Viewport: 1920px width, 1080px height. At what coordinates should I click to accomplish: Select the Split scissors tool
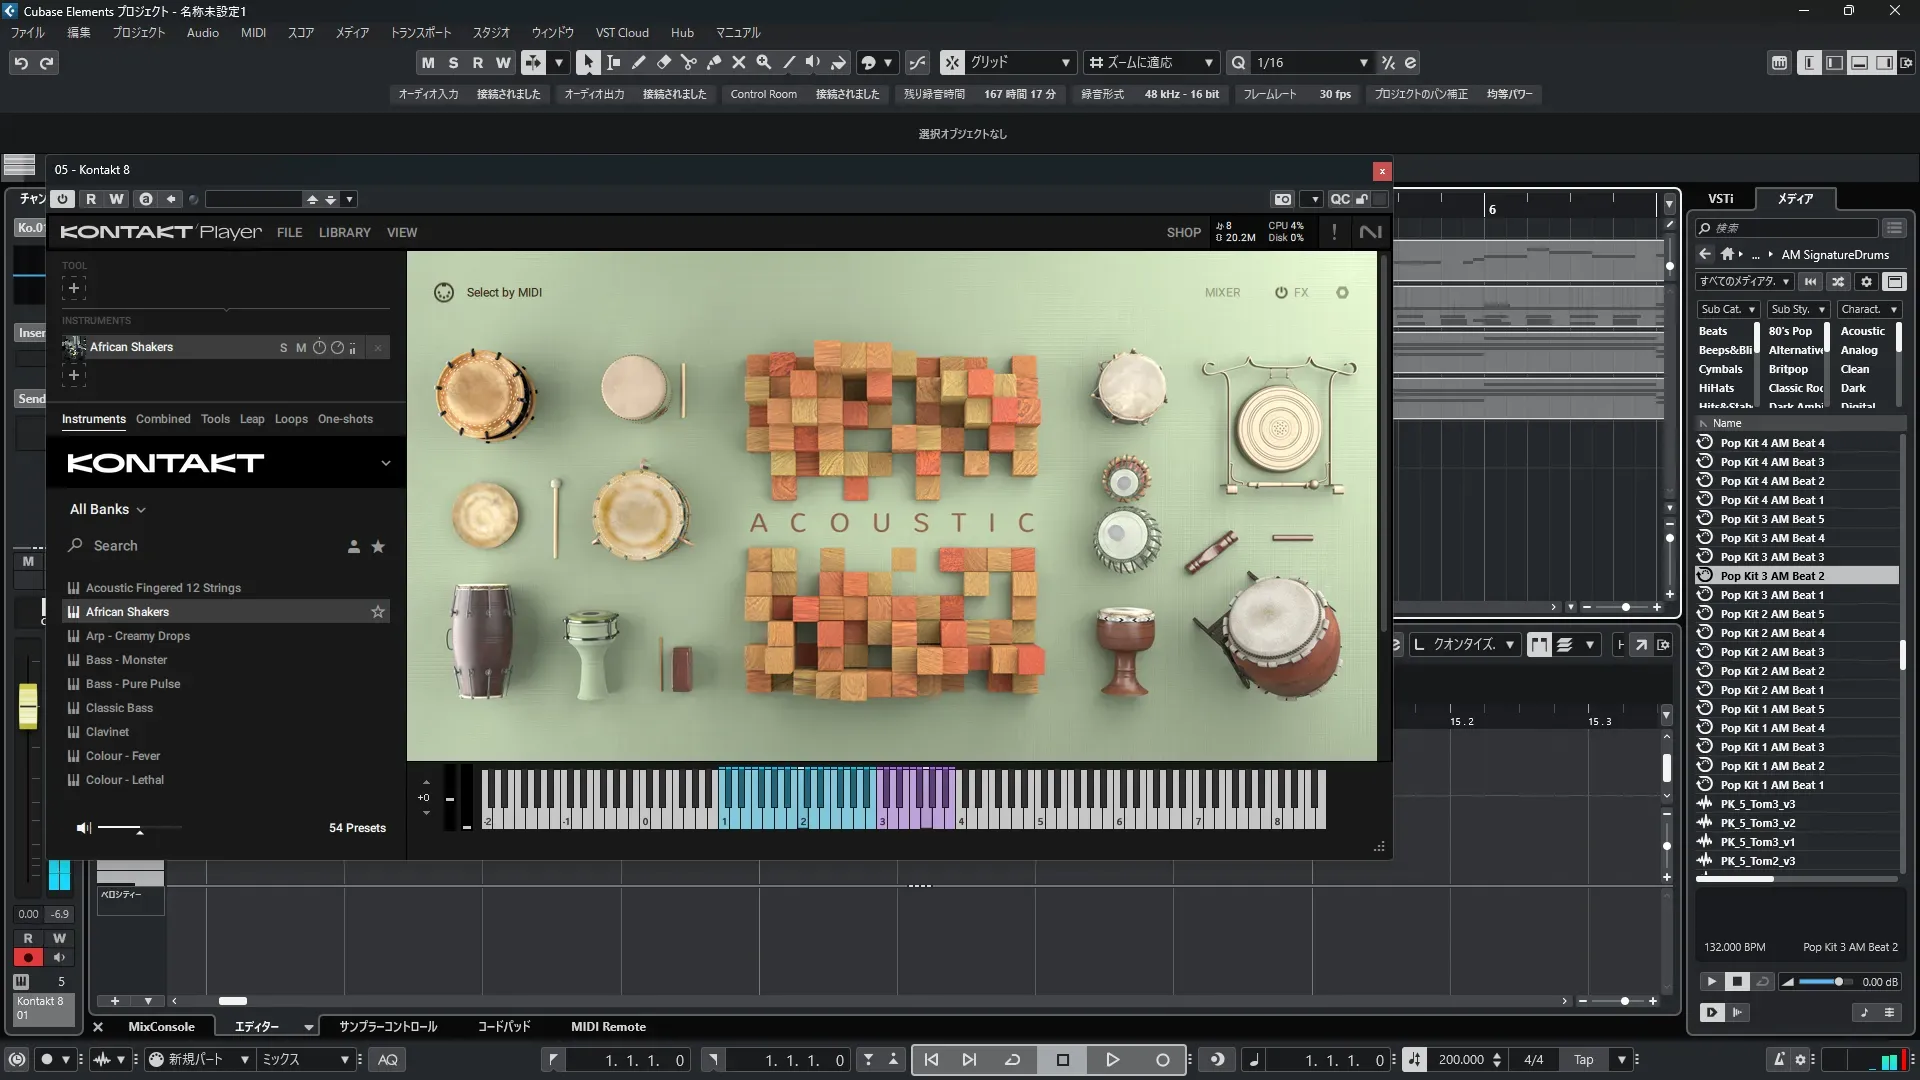(x=688, y=62)
